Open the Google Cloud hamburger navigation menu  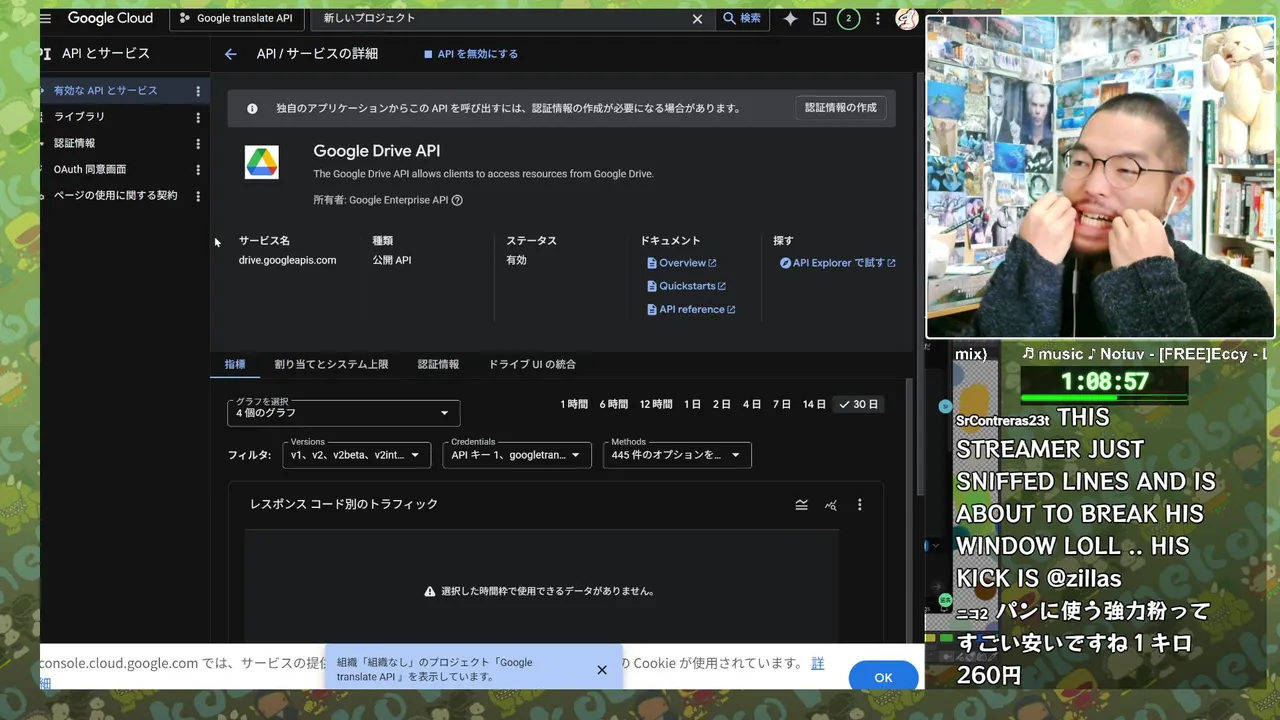coord(45,18)
